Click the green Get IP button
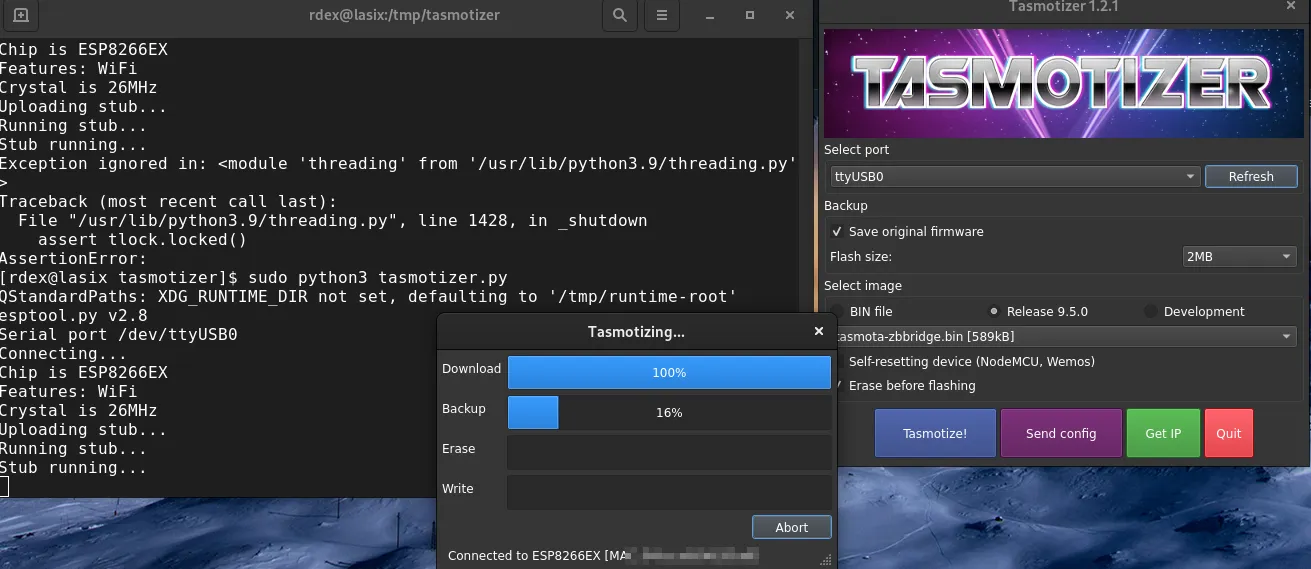Viewport: 1311px width, 569px height. point(1163,433)
